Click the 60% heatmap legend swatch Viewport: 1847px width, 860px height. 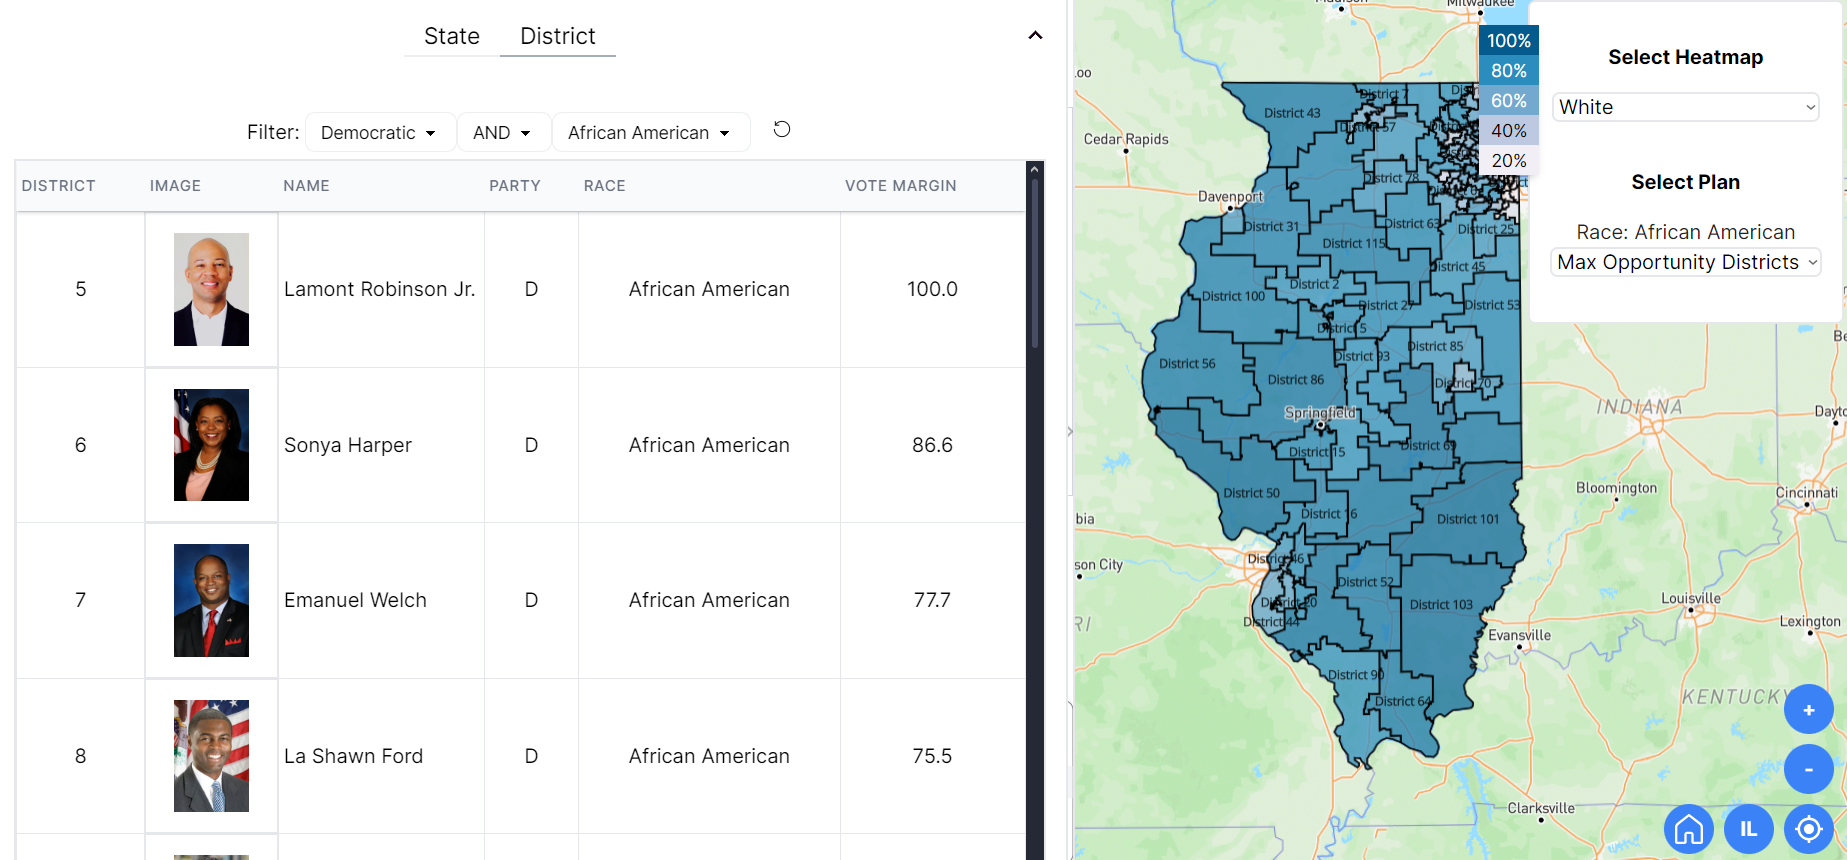pos(1508,101)
